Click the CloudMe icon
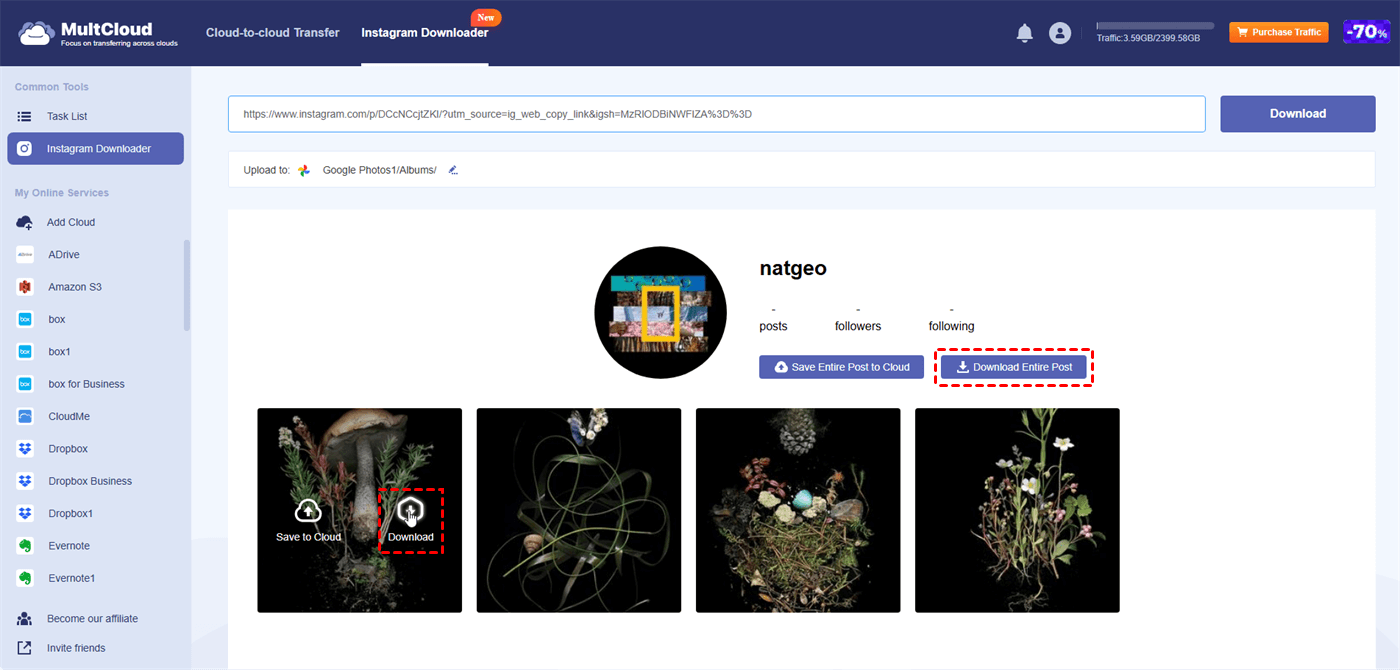This screenshot has width=1400, height=670. [25, 416]
